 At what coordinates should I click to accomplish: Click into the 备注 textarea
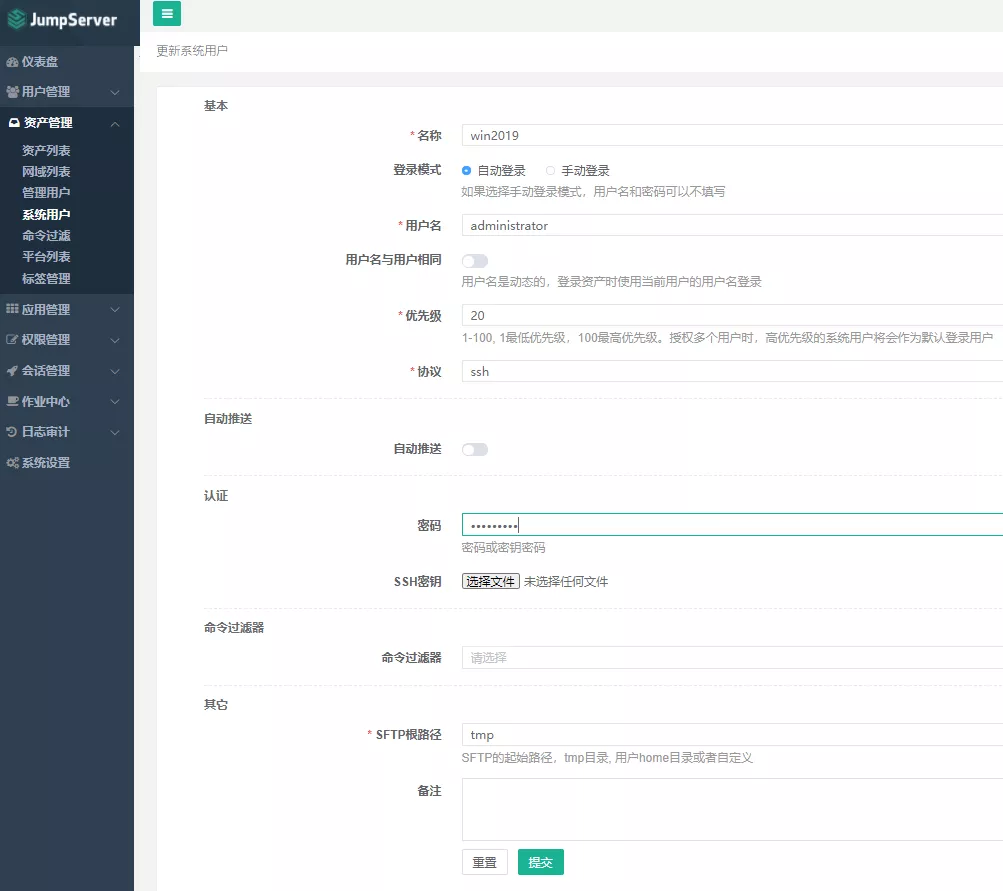[730, 809]
